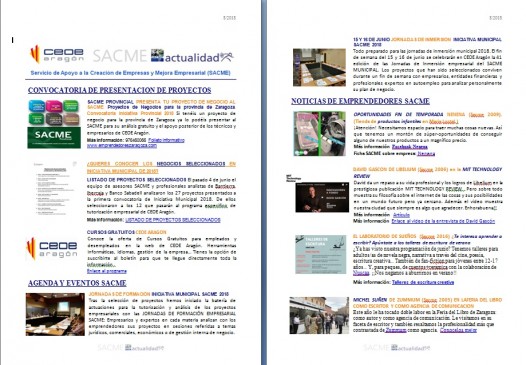Click the Feria del Libro street photo
Screen dimensions: 526x365
(x=319, y=315)
